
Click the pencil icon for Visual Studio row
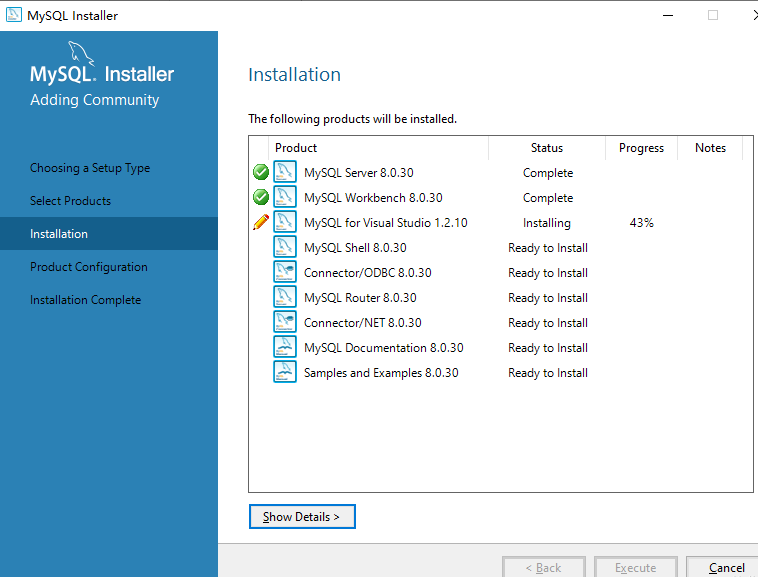[261, 222]
